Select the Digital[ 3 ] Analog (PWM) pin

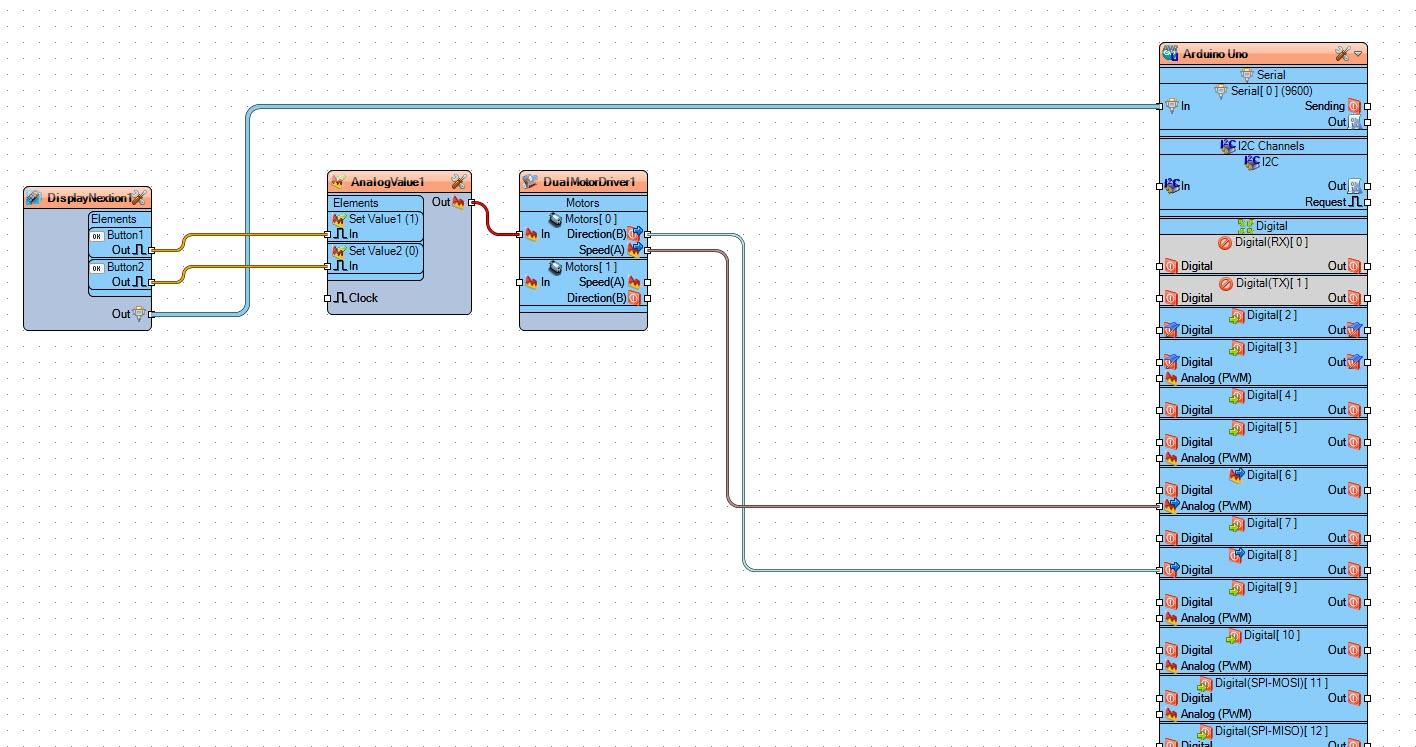[x=1160, y=378]
